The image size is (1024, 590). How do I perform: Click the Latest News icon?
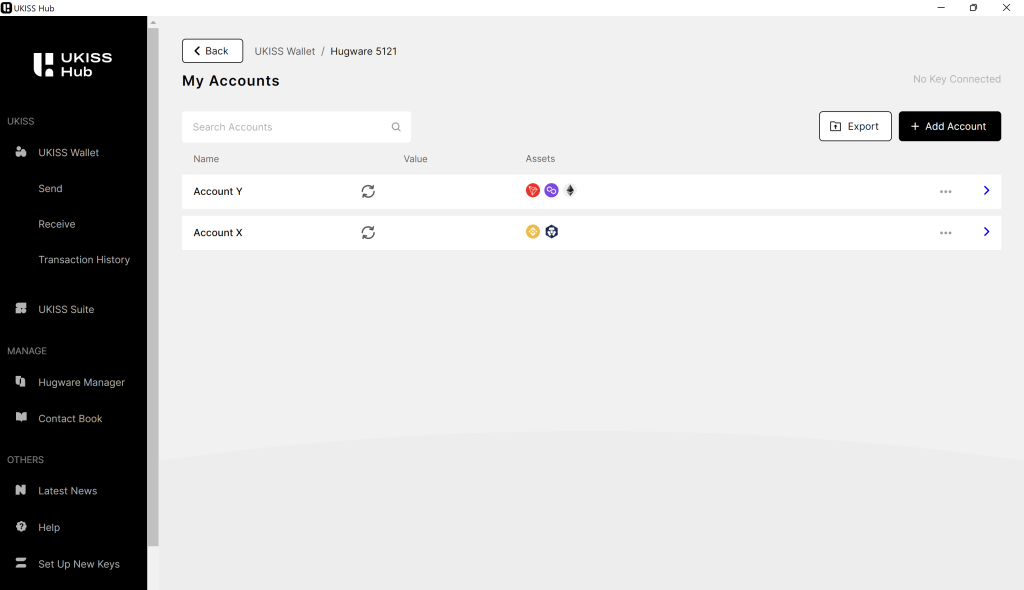[x=21, y=490]
